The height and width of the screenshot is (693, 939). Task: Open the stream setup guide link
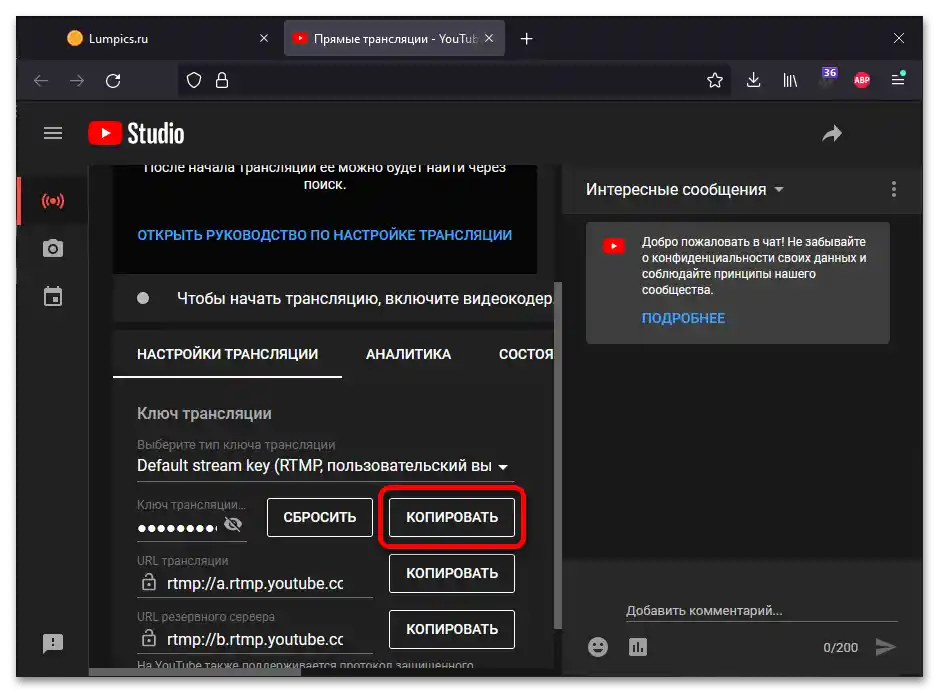(325, 235)
